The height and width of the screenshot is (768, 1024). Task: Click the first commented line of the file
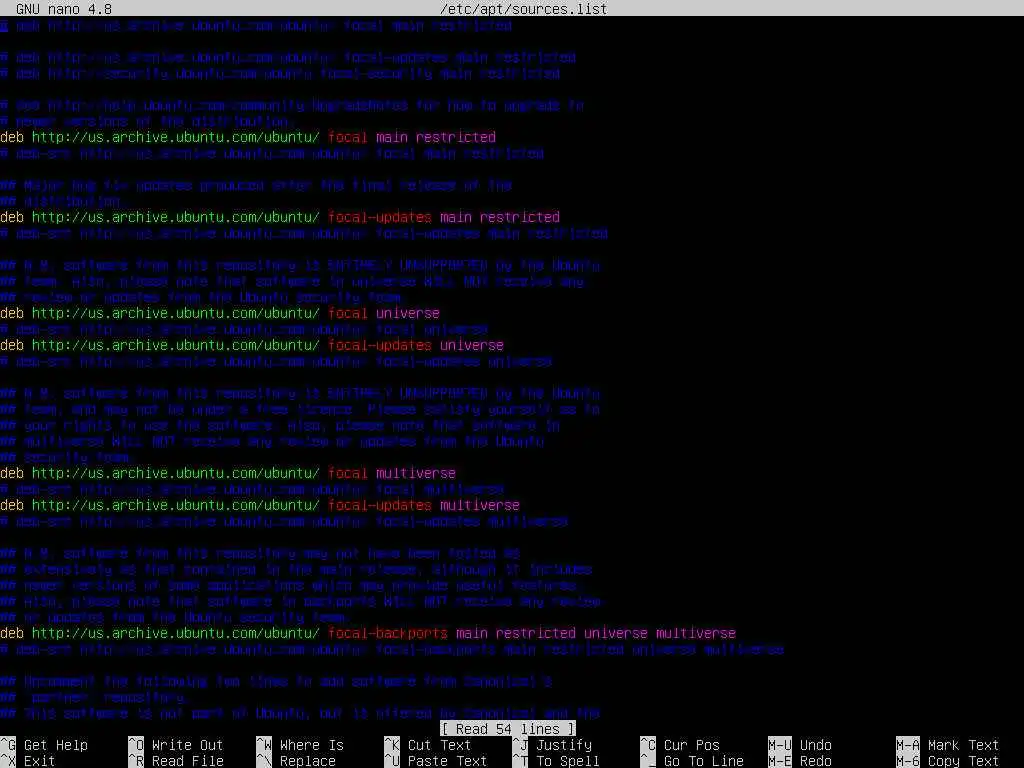click(x=256, y=25)
